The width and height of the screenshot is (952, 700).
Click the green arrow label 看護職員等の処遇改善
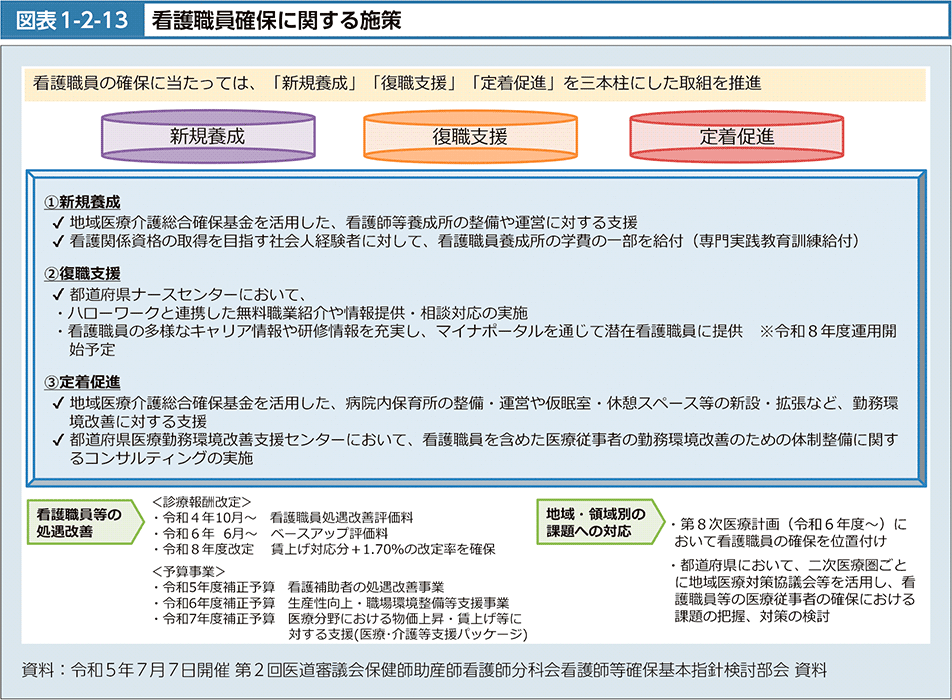click(86, 522)
